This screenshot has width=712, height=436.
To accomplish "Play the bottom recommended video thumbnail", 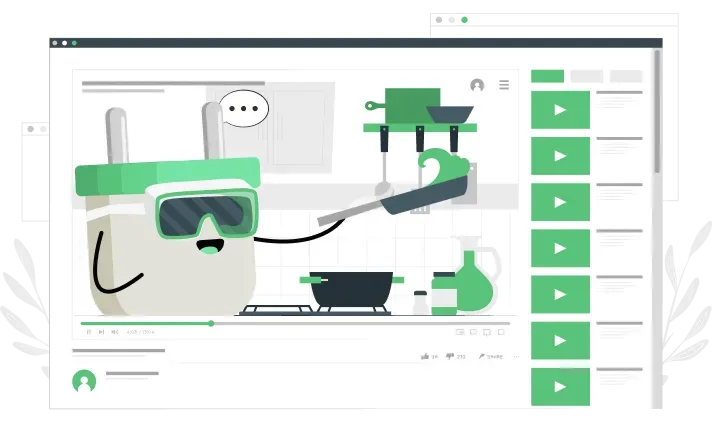I will 560,387.
